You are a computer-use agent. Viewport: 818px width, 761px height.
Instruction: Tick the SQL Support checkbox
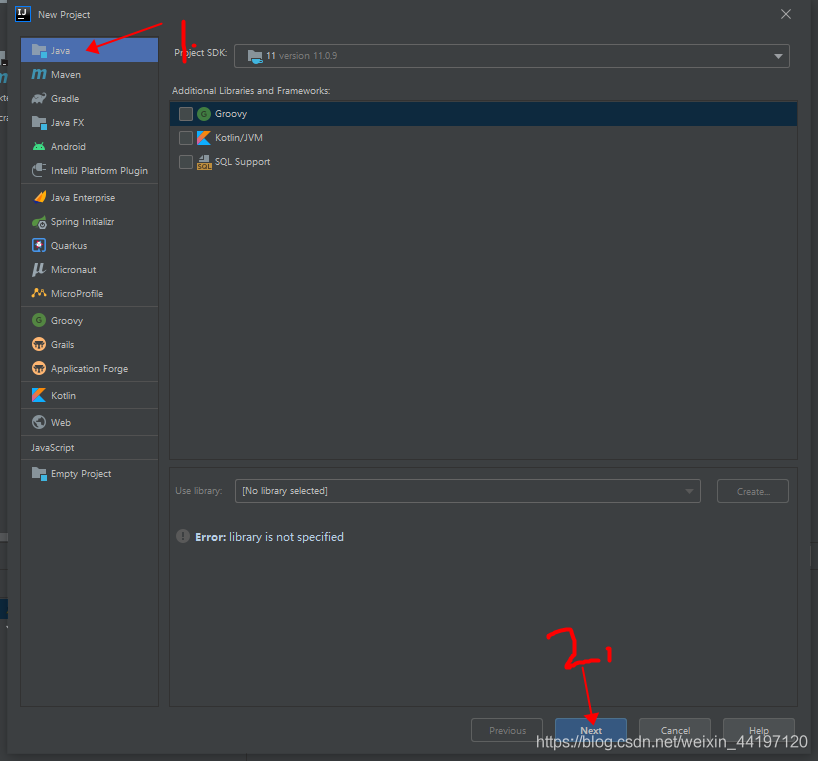[186, 162]
